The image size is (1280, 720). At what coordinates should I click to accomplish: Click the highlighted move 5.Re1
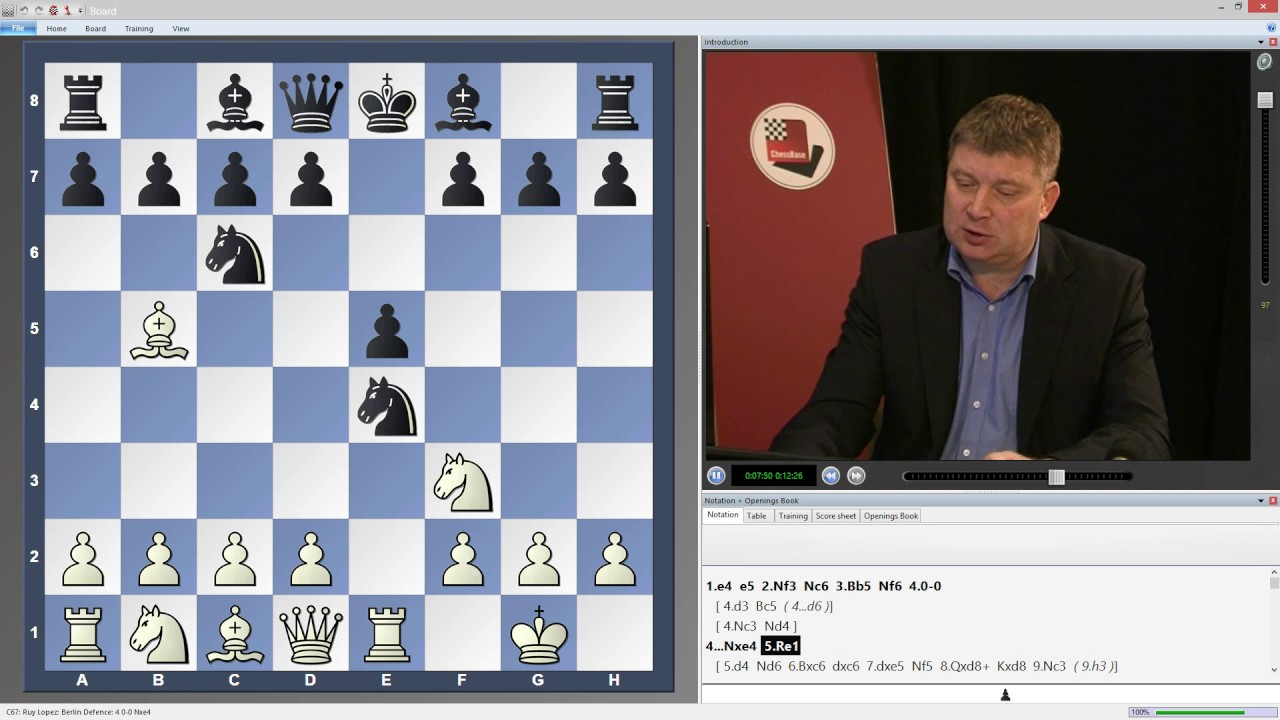coord(781,646)
